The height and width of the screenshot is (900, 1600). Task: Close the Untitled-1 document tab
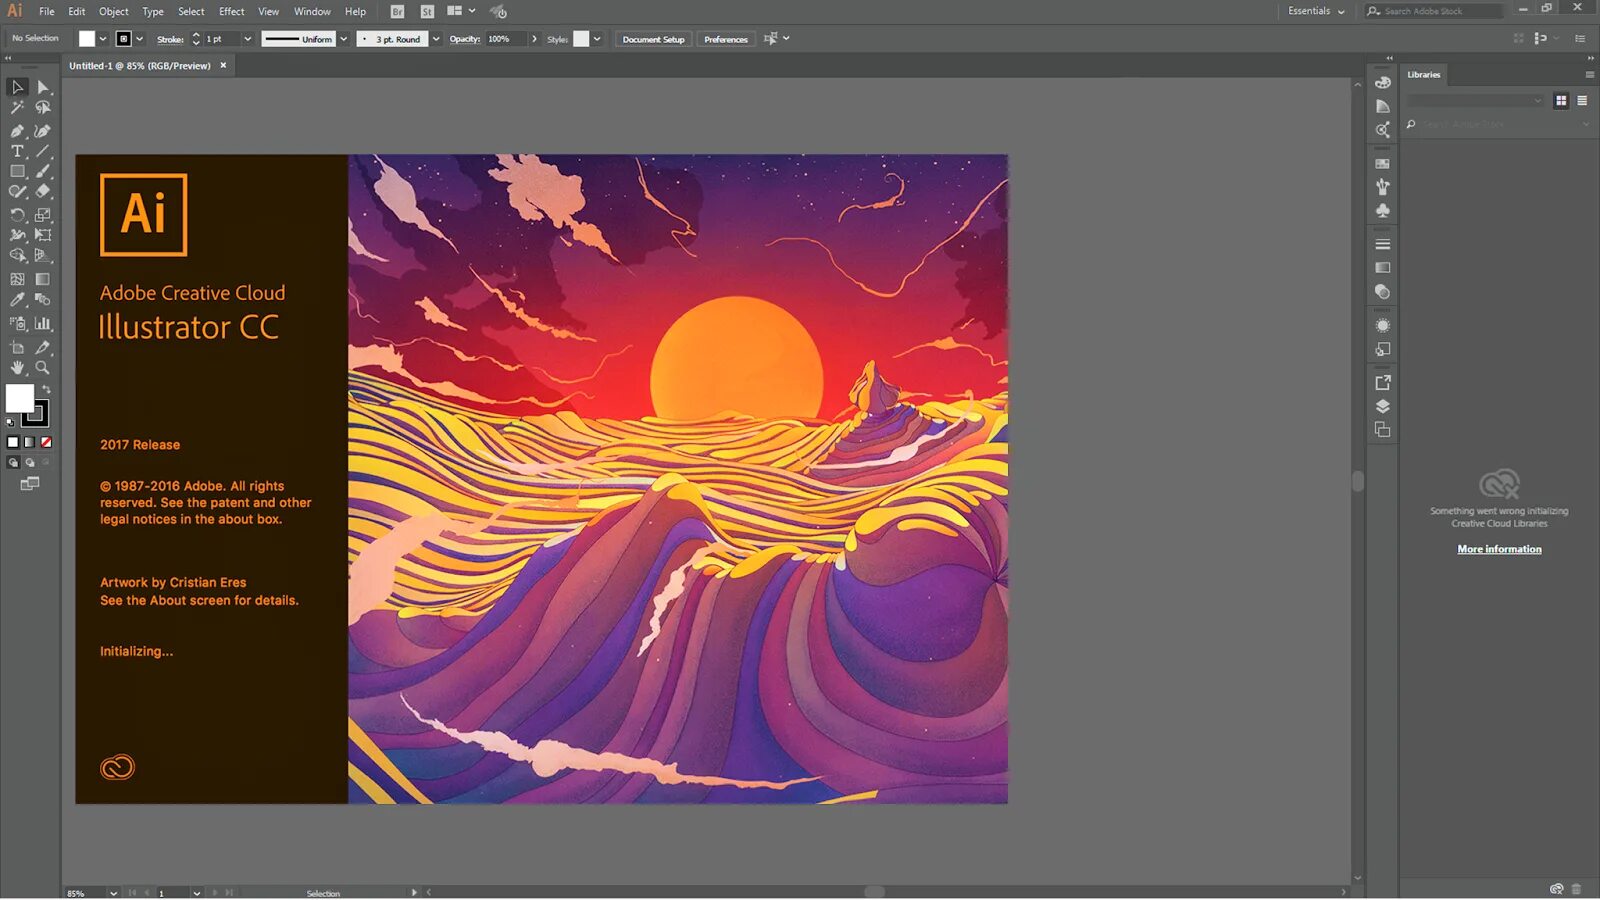click(223, 65)
